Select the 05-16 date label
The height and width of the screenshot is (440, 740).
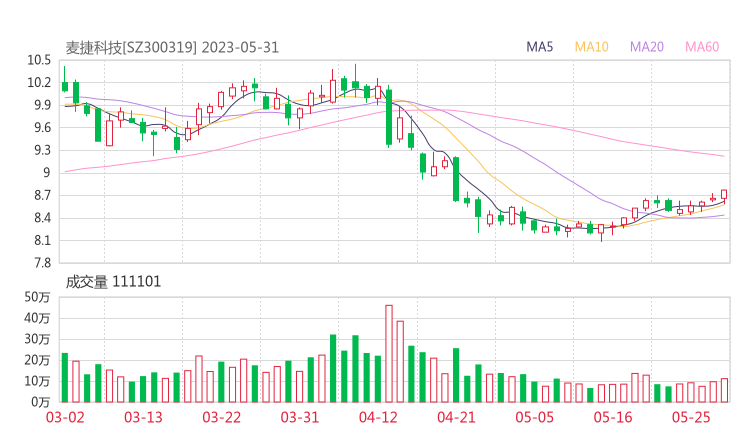(x=613, y=417)
